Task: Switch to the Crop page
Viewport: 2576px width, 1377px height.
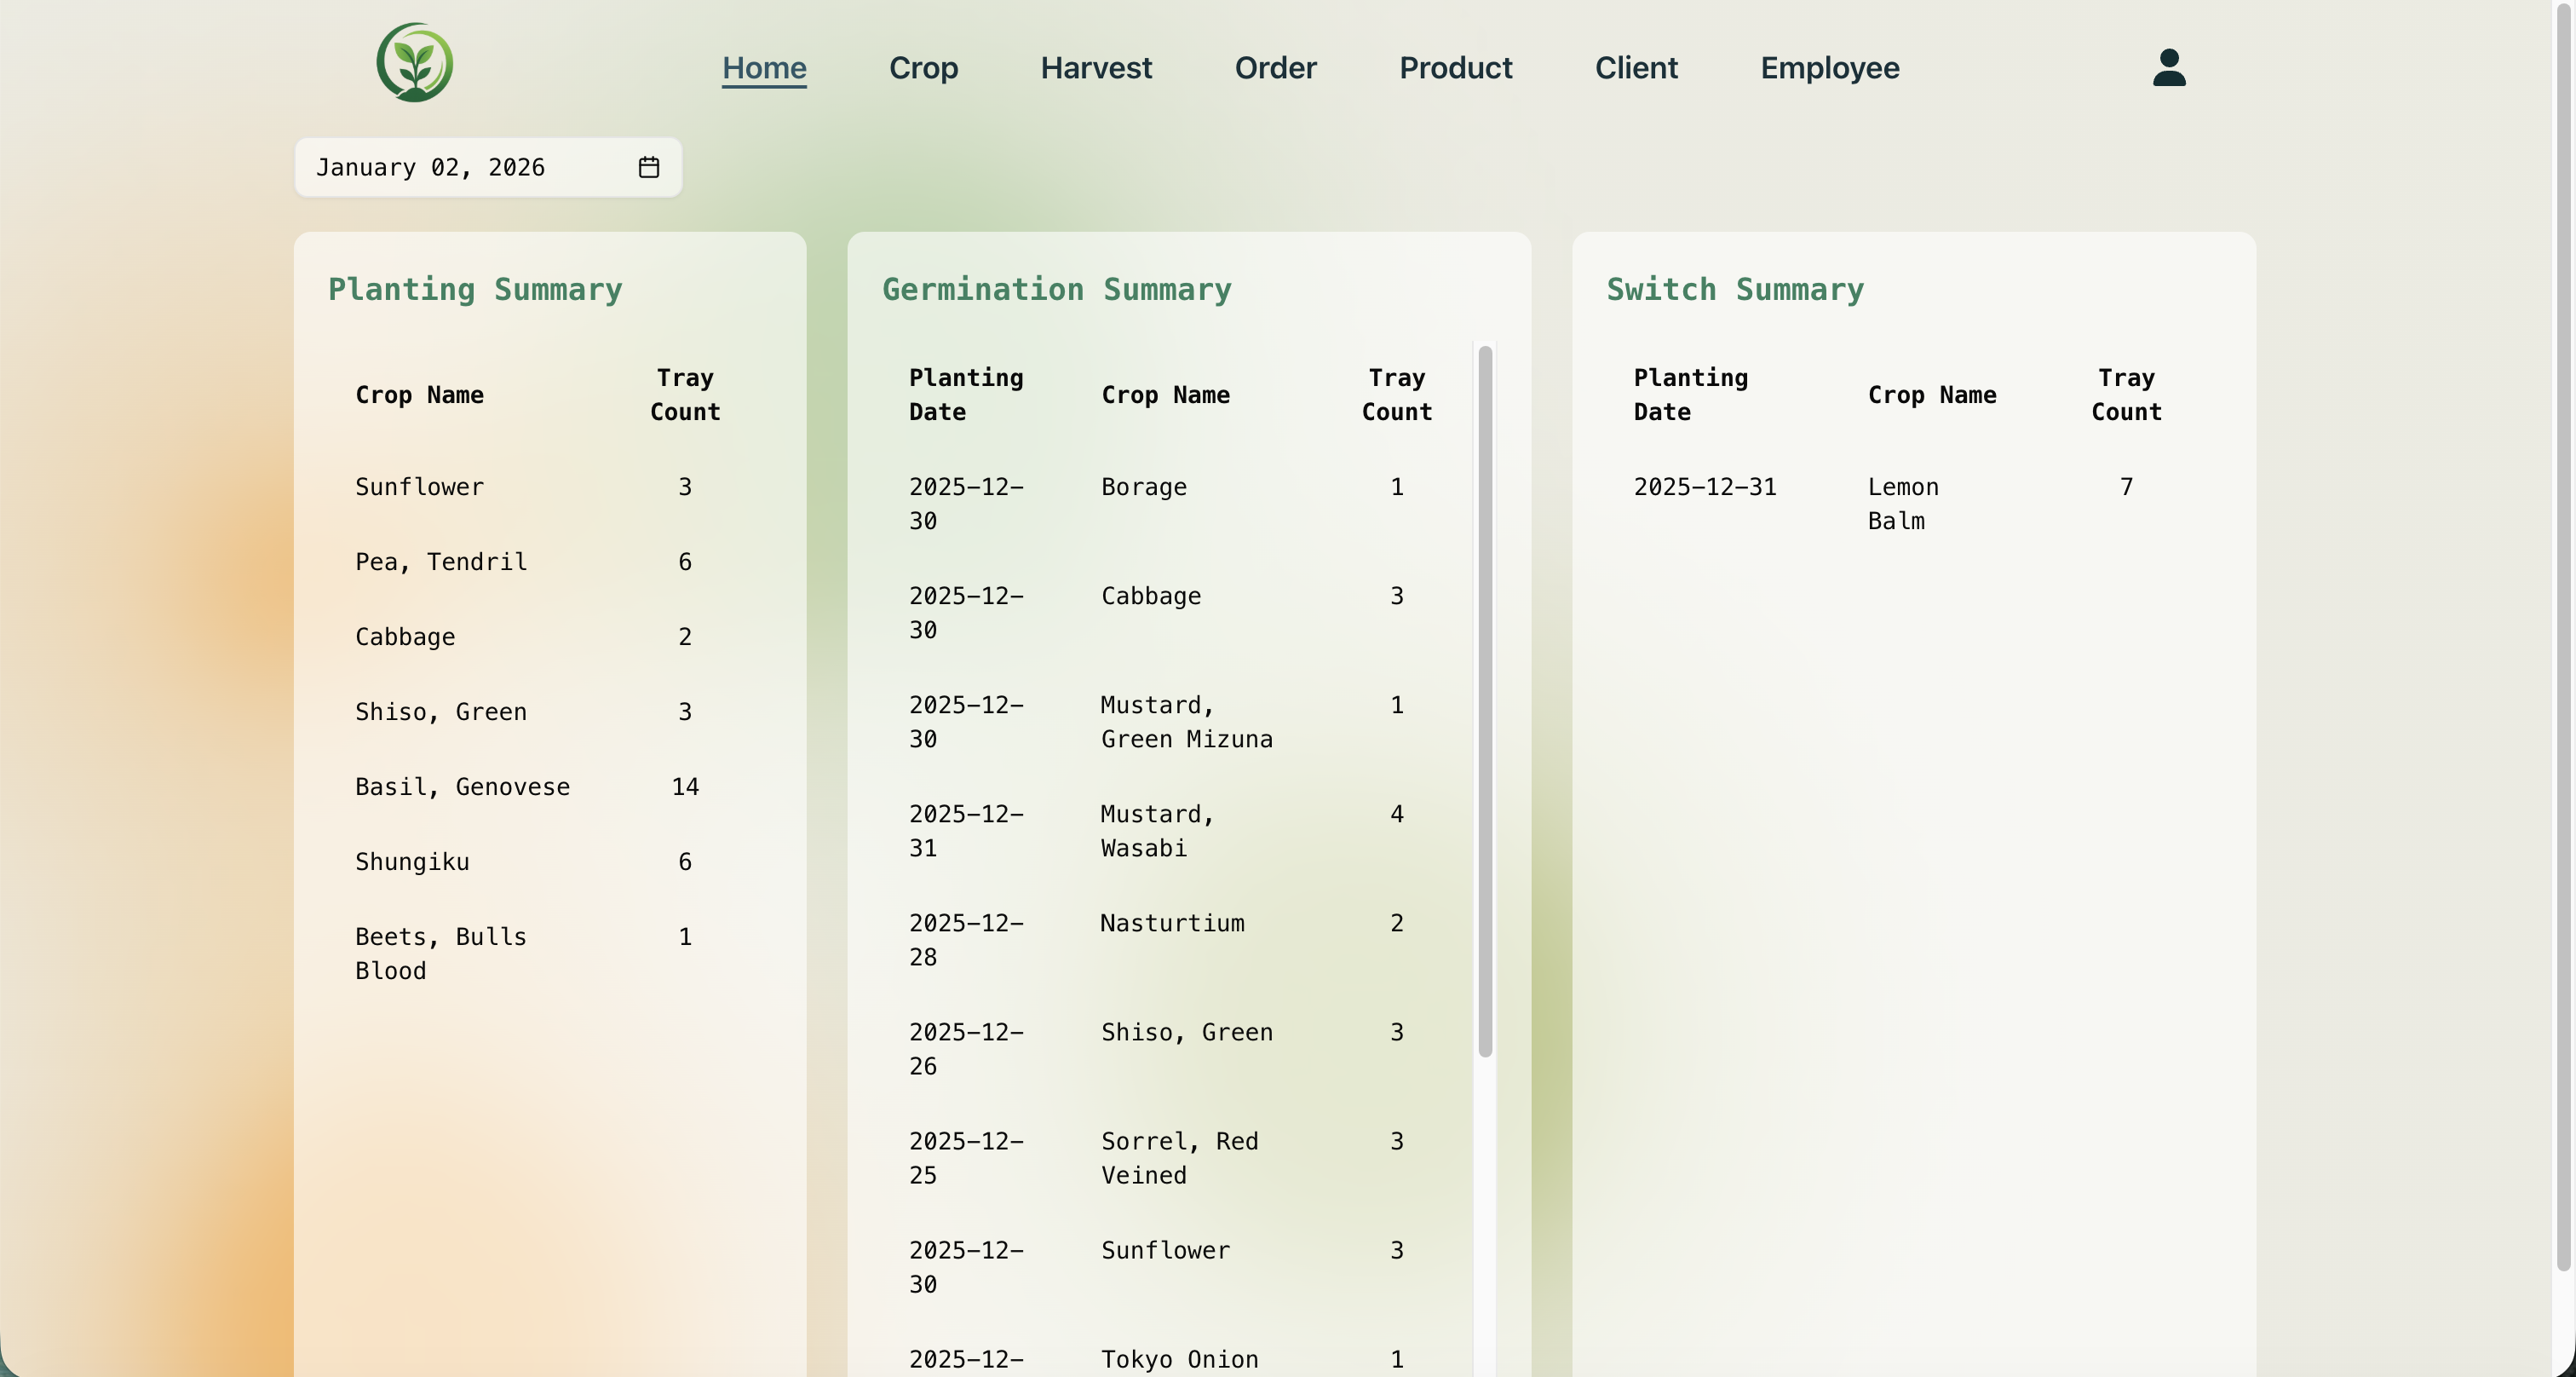Action: coord(923,68)
